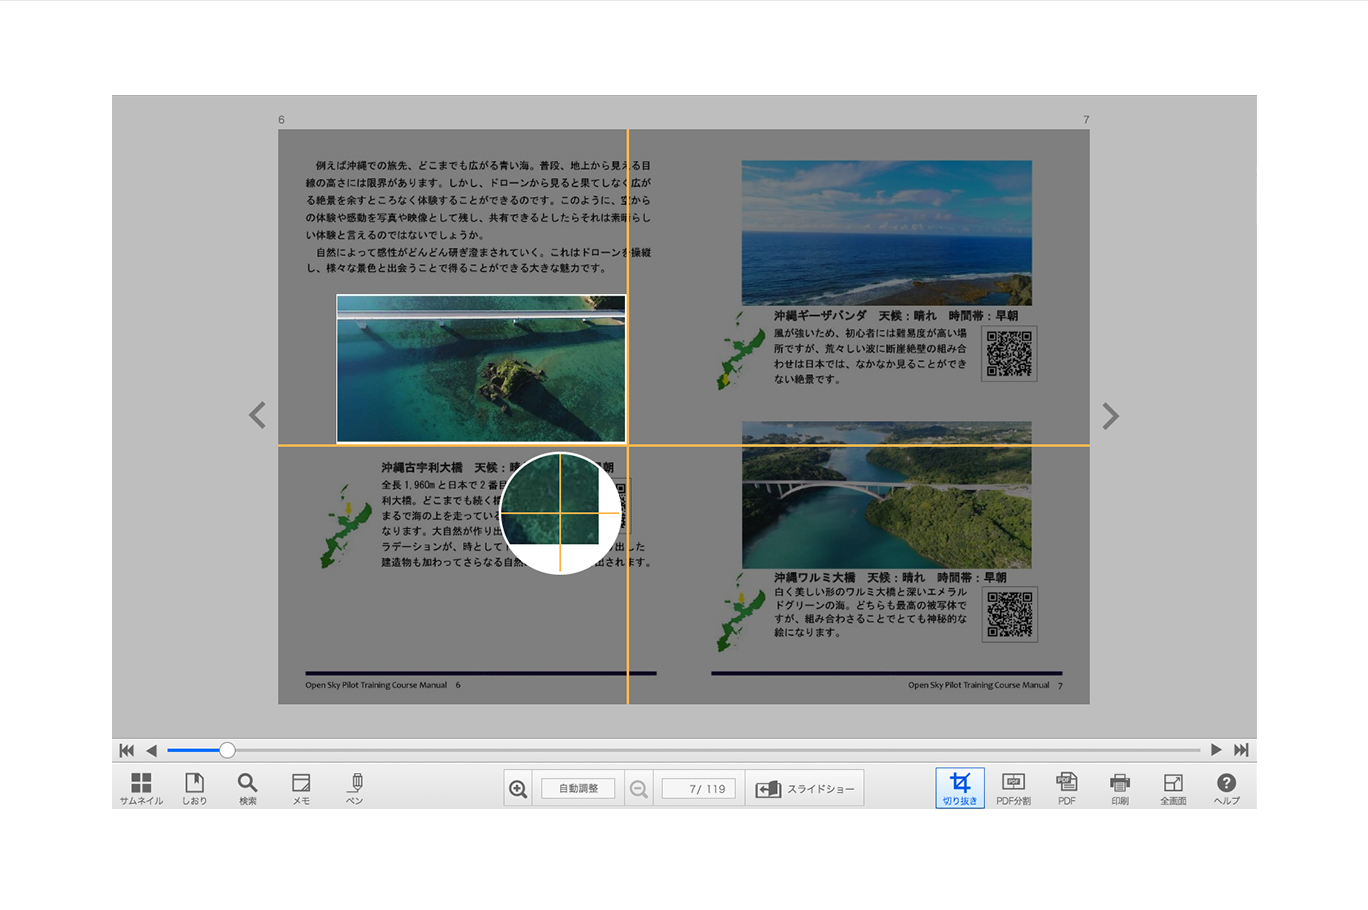The width and height of the screenshot is (1368, 910).
Task: Jump to the last page button
Action: tap(1241, 750)
